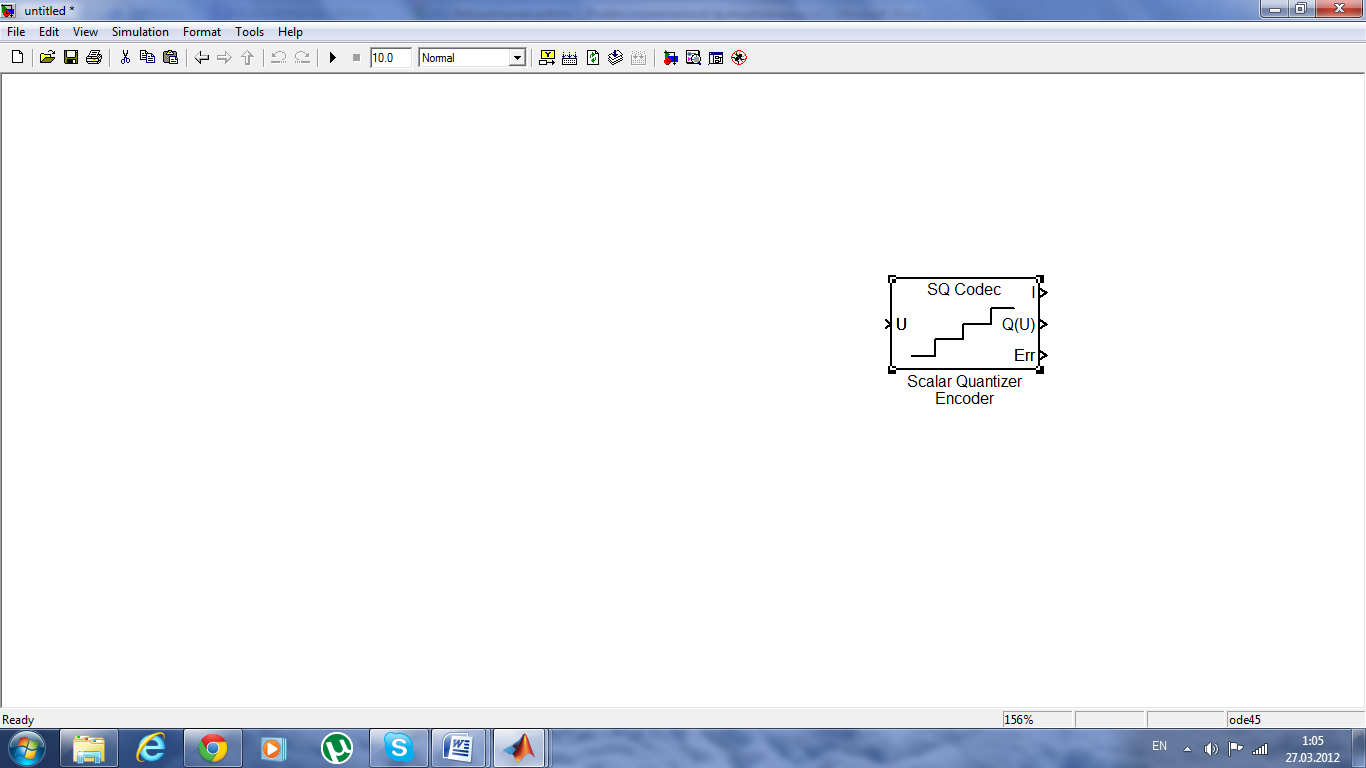
Task: Open a model file via the Open folder icon
Action: tap(47, 58)
